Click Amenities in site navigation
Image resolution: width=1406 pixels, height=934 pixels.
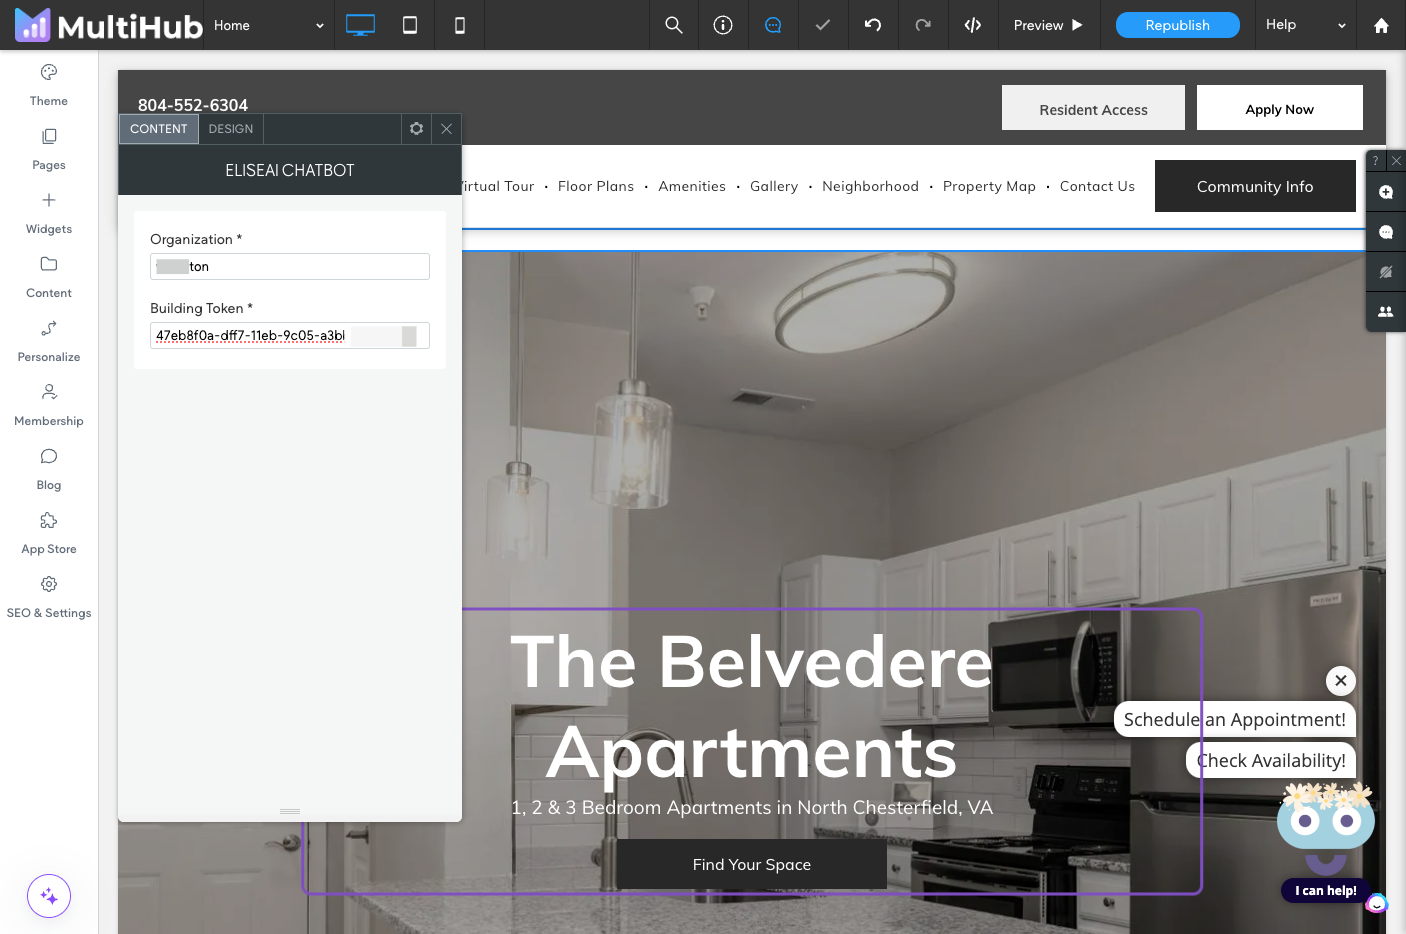(x=692, y=186)
